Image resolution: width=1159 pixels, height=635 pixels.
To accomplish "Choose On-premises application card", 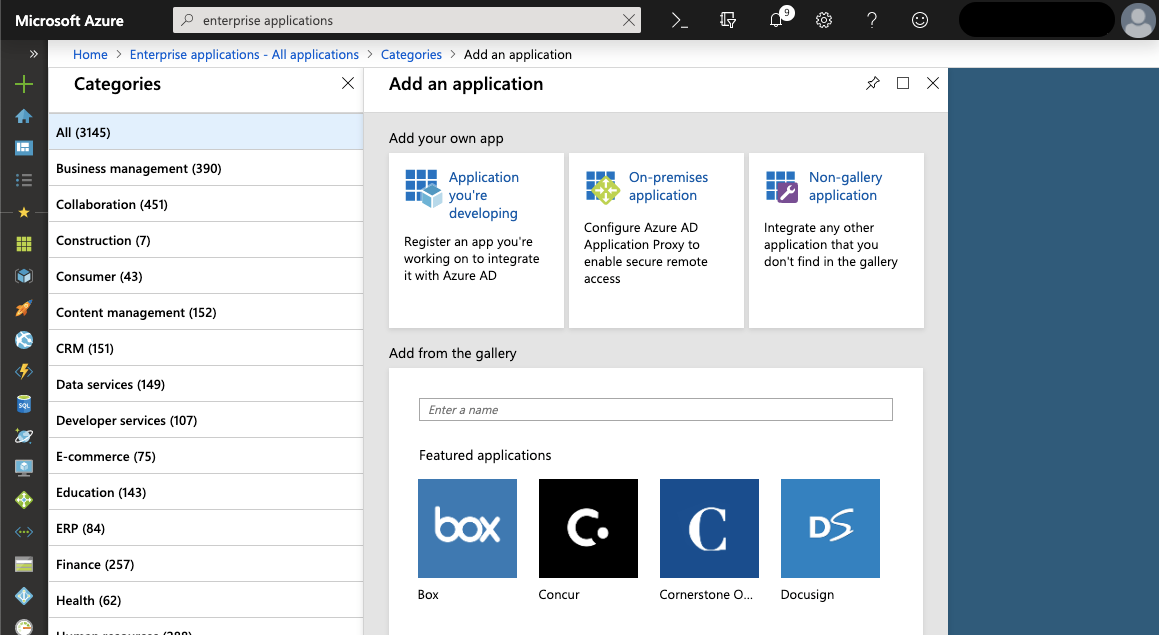I will point(656,240).
